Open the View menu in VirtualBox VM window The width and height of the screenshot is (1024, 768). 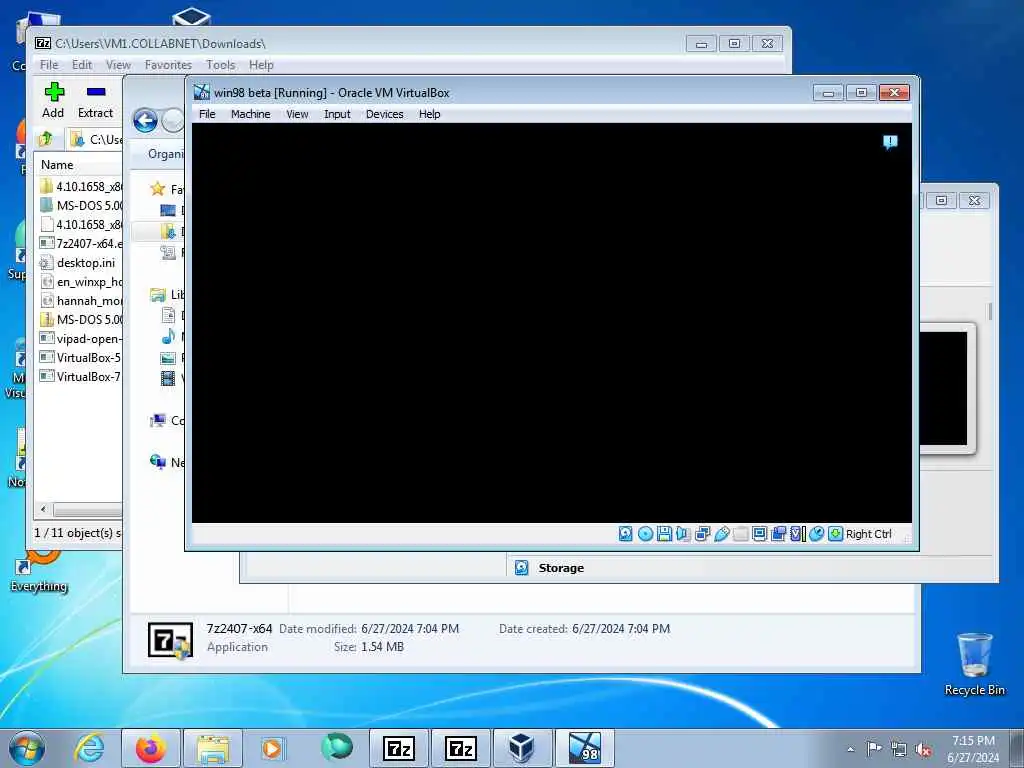click(x=297, y=114)
